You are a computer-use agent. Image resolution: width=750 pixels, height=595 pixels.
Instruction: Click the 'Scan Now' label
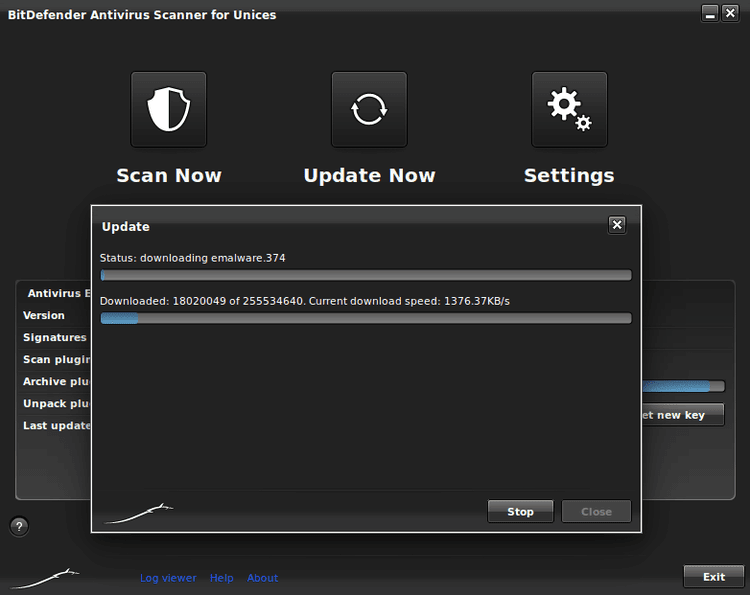pyautogui.click(x=169, y=176)
